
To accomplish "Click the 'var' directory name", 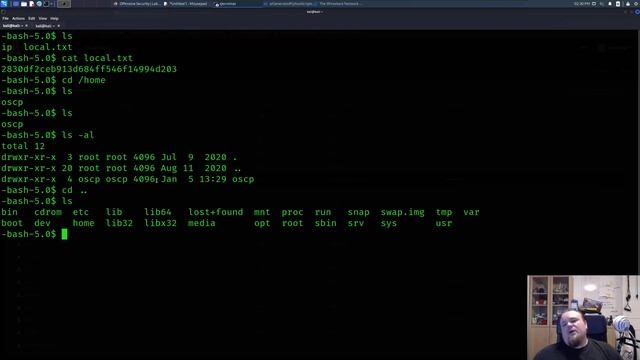I will pyautogui.click(x=471, y=212).
